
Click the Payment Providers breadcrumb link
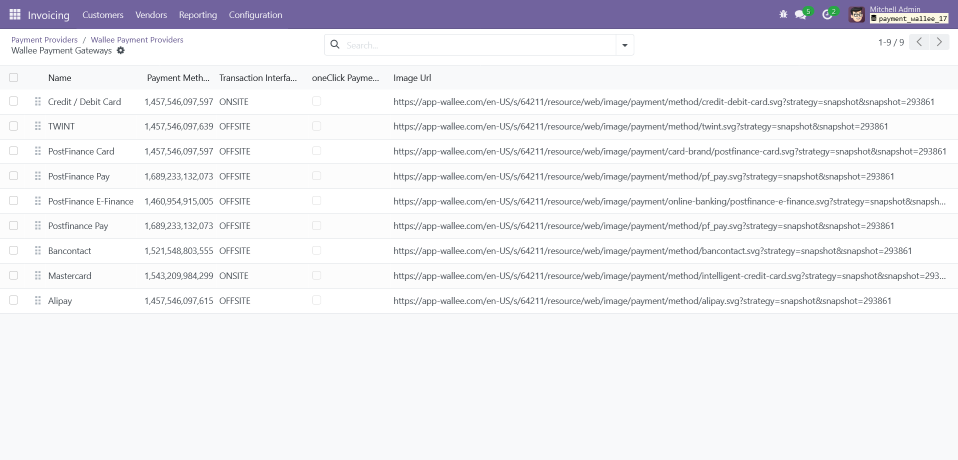tap(44, 40)
